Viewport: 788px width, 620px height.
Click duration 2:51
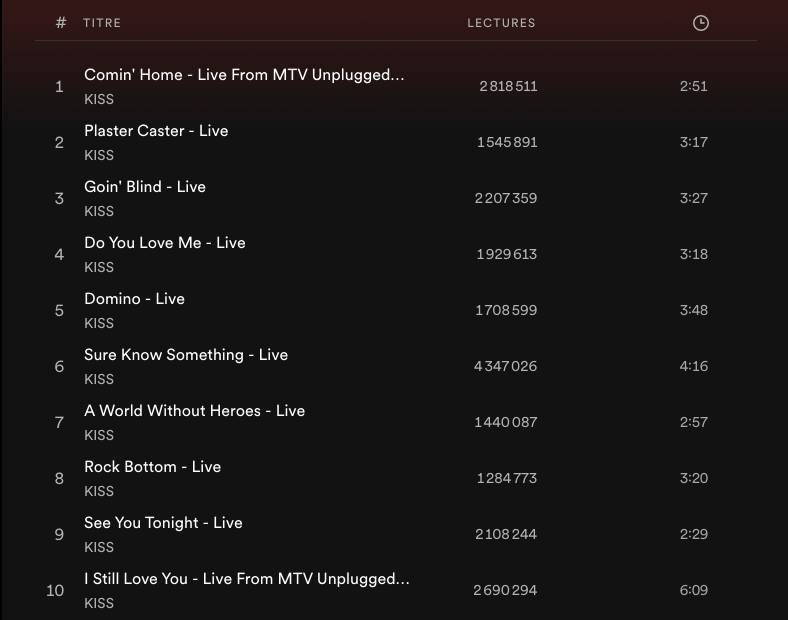[694, 86]
